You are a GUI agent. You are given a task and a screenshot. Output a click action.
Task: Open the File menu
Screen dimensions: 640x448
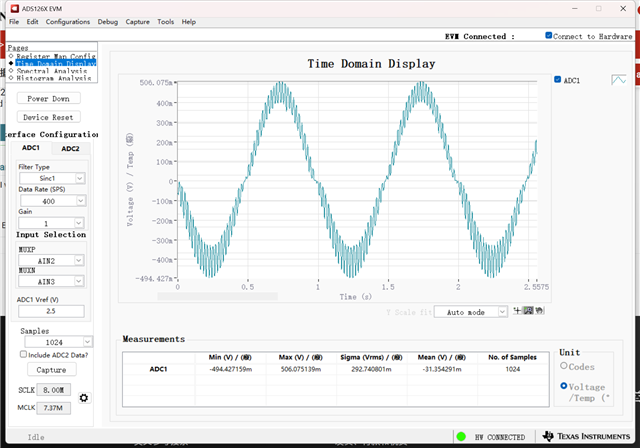pyautogui.click(x=14, y=22)
